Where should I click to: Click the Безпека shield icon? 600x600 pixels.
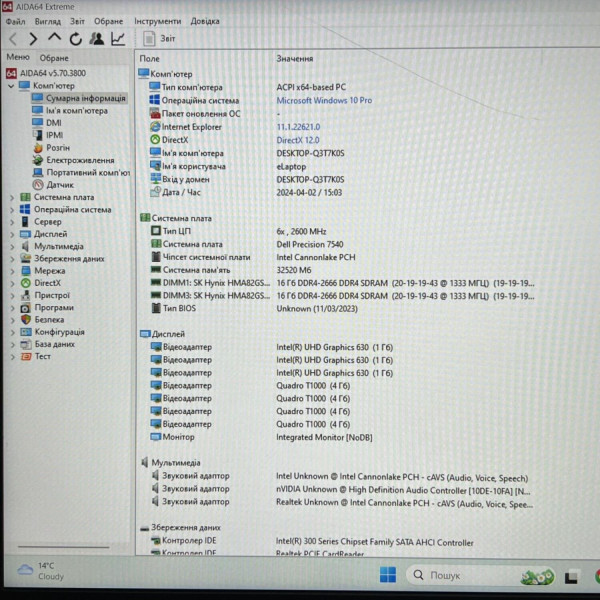[26, 320]
